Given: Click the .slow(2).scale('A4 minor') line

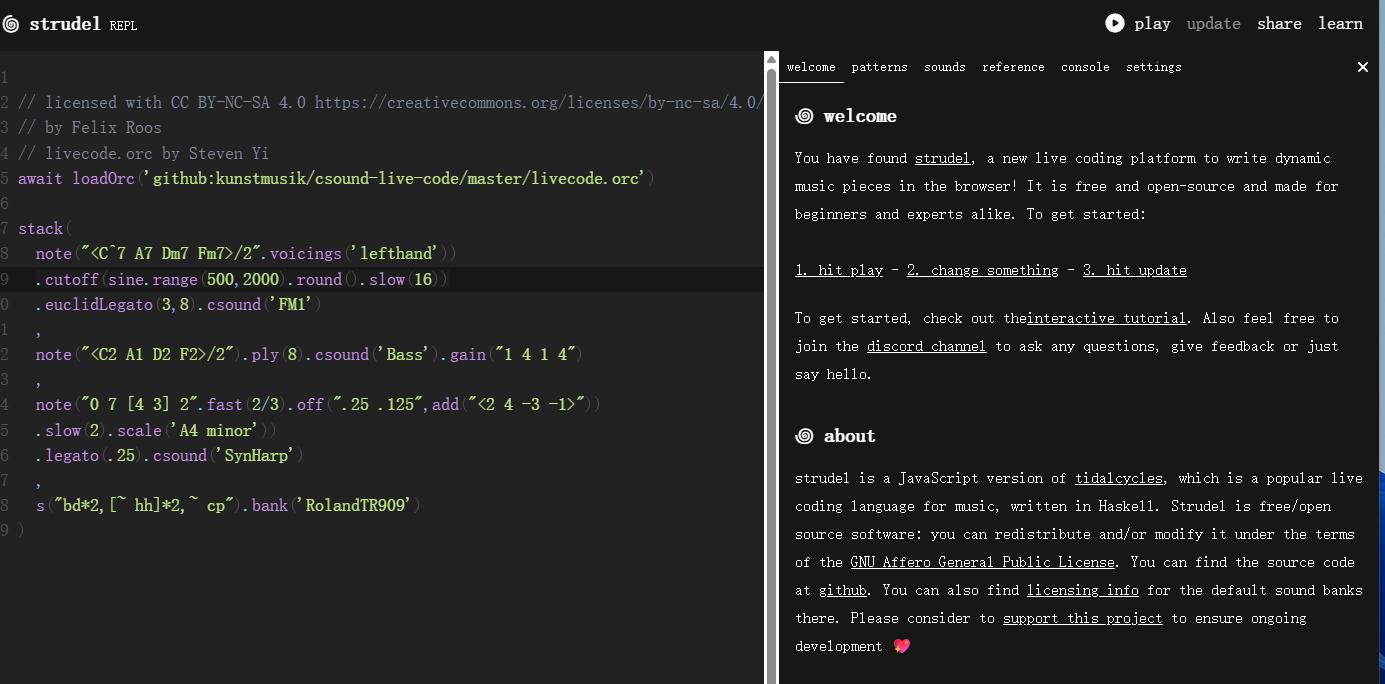Looking at the screenshot, I should [x=156, y=430].
